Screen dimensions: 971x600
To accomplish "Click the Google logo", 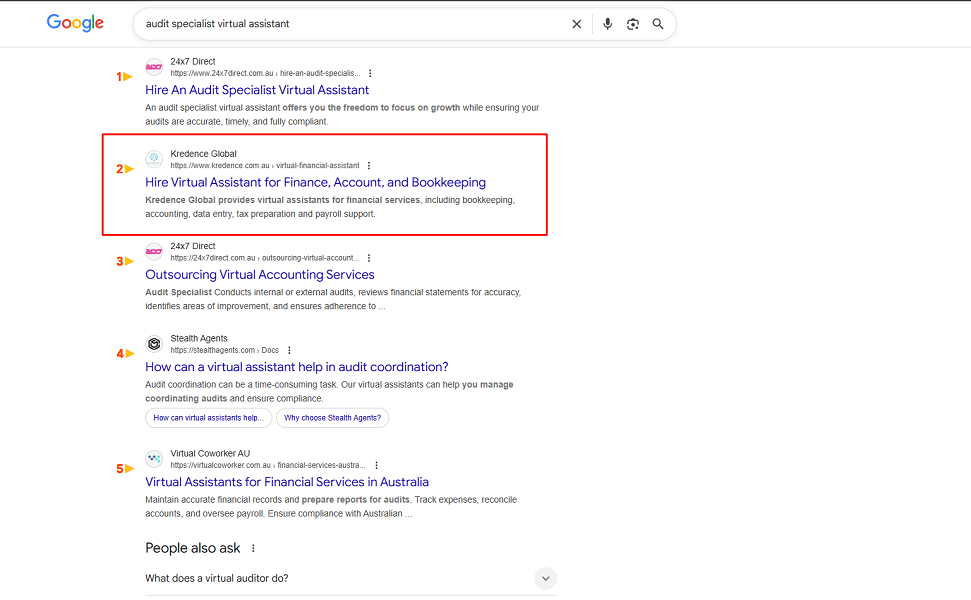I will pyautogui.click(x=75, y=23).
